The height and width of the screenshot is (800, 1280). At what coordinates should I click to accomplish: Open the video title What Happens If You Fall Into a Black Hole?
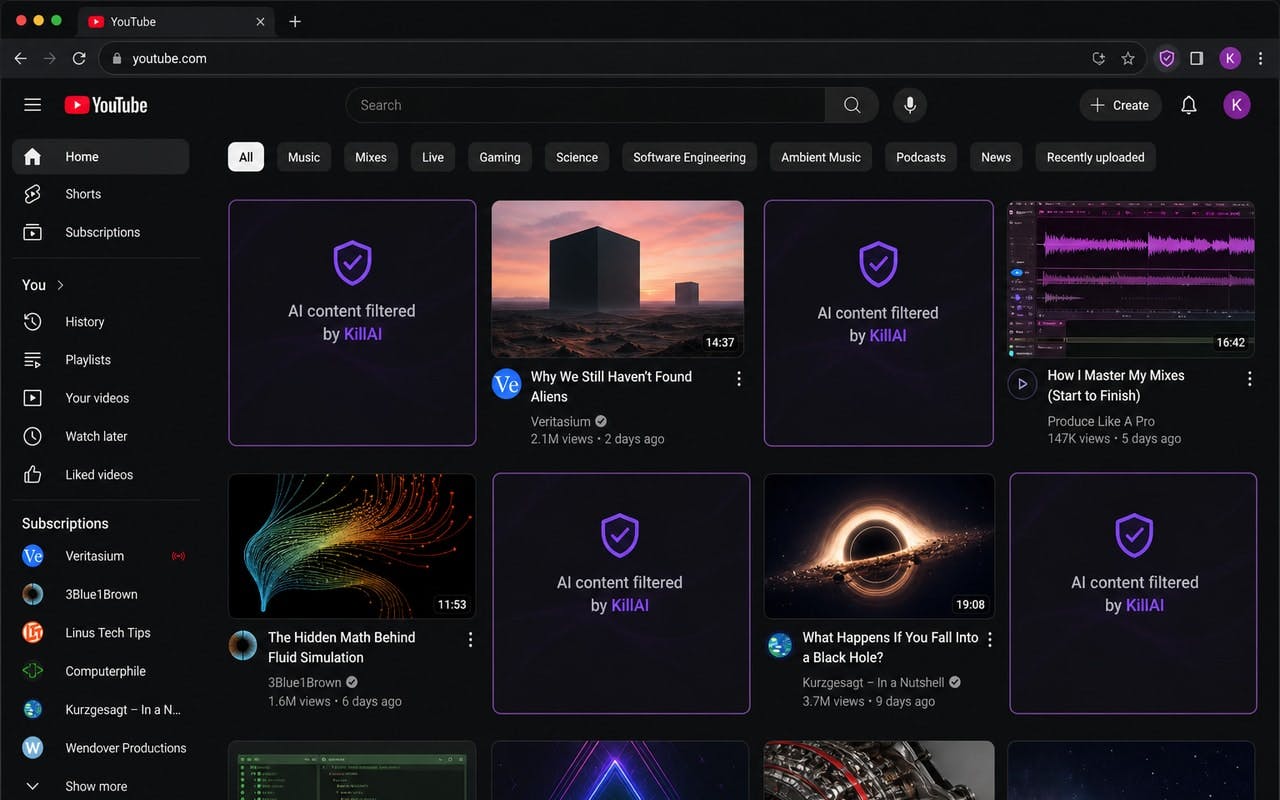click(890, 647)
